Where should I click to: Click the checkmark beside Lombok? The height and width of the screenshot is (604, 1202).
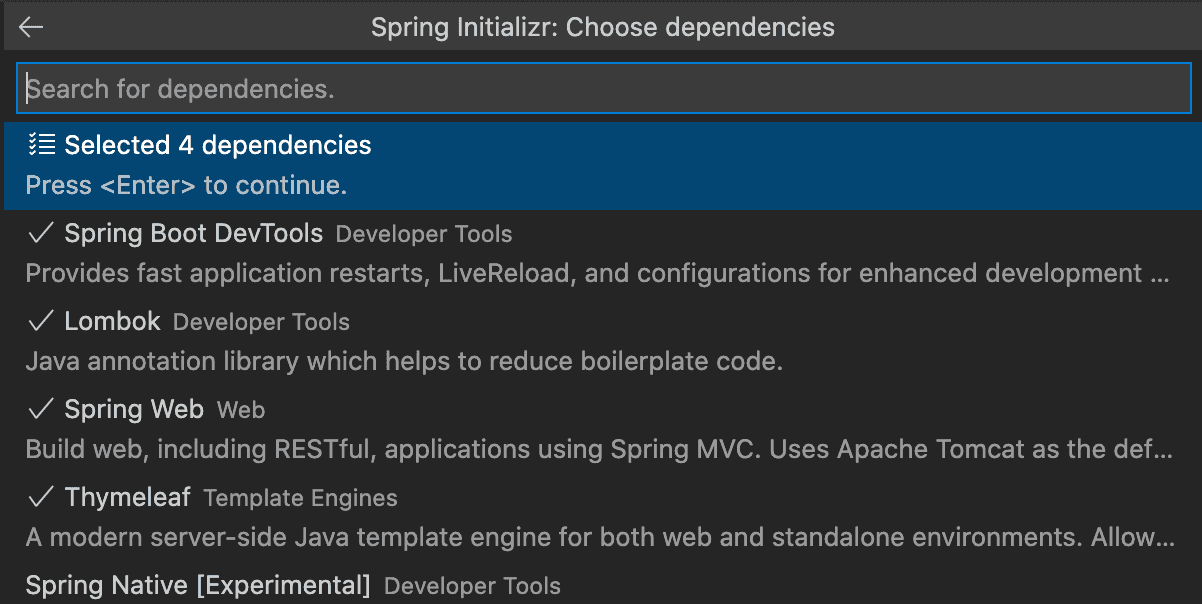coord(41,321)
